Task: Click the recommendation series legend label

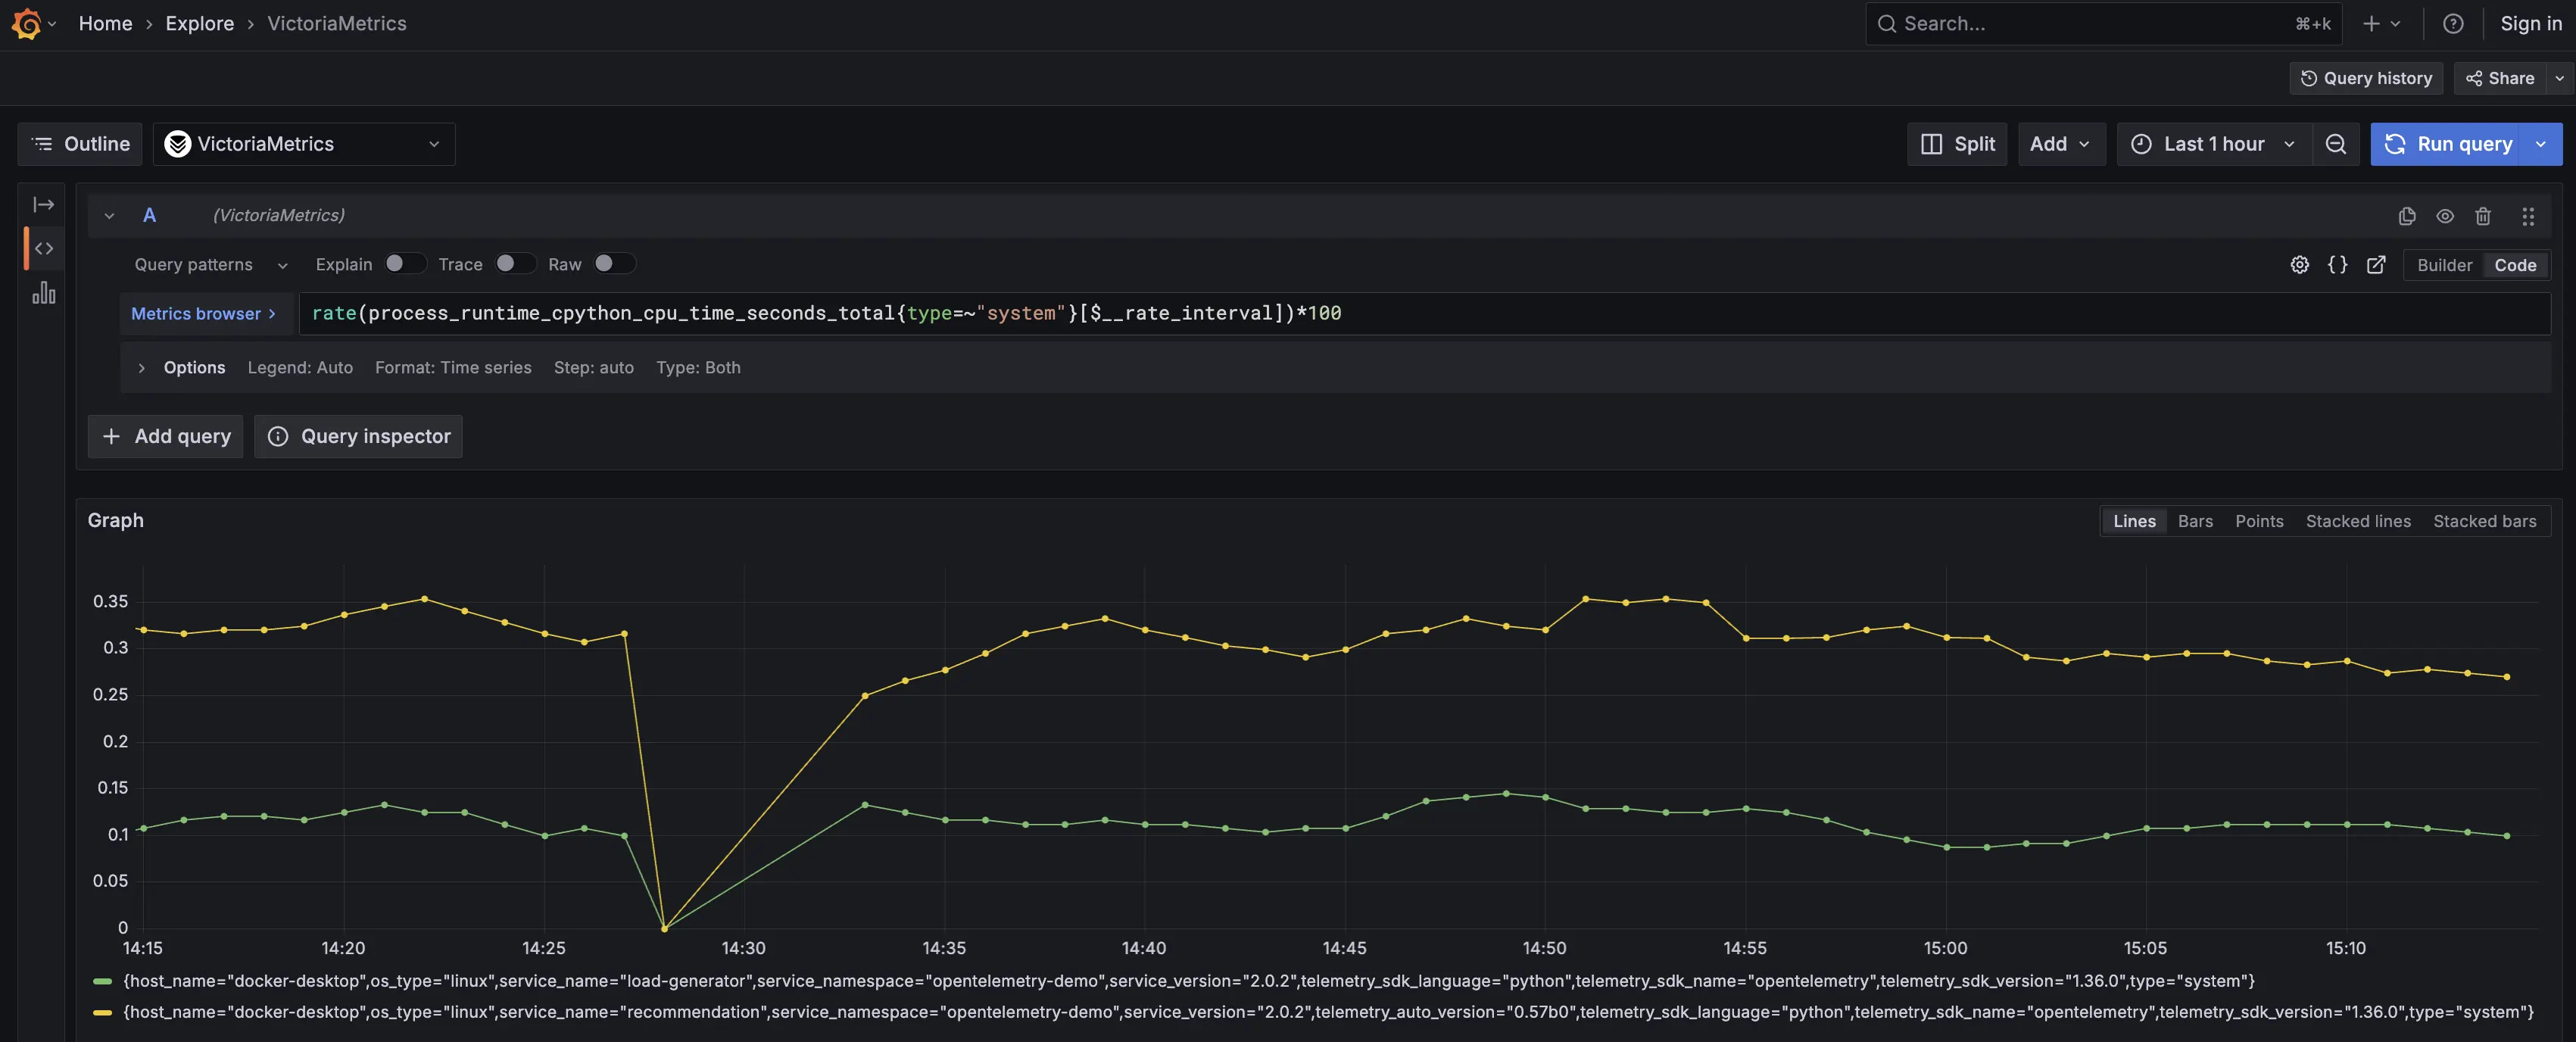Action: pos(1328,1012)
